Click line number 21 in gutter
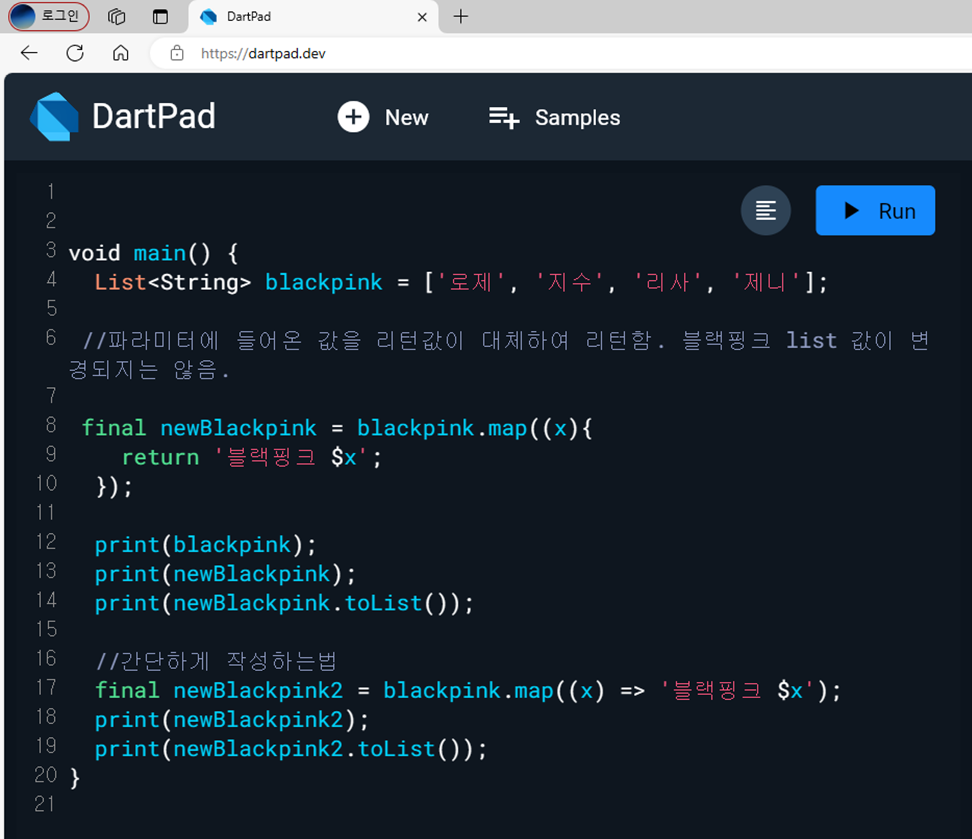Screen dimensions: 972x839 [x=45, y=804]
